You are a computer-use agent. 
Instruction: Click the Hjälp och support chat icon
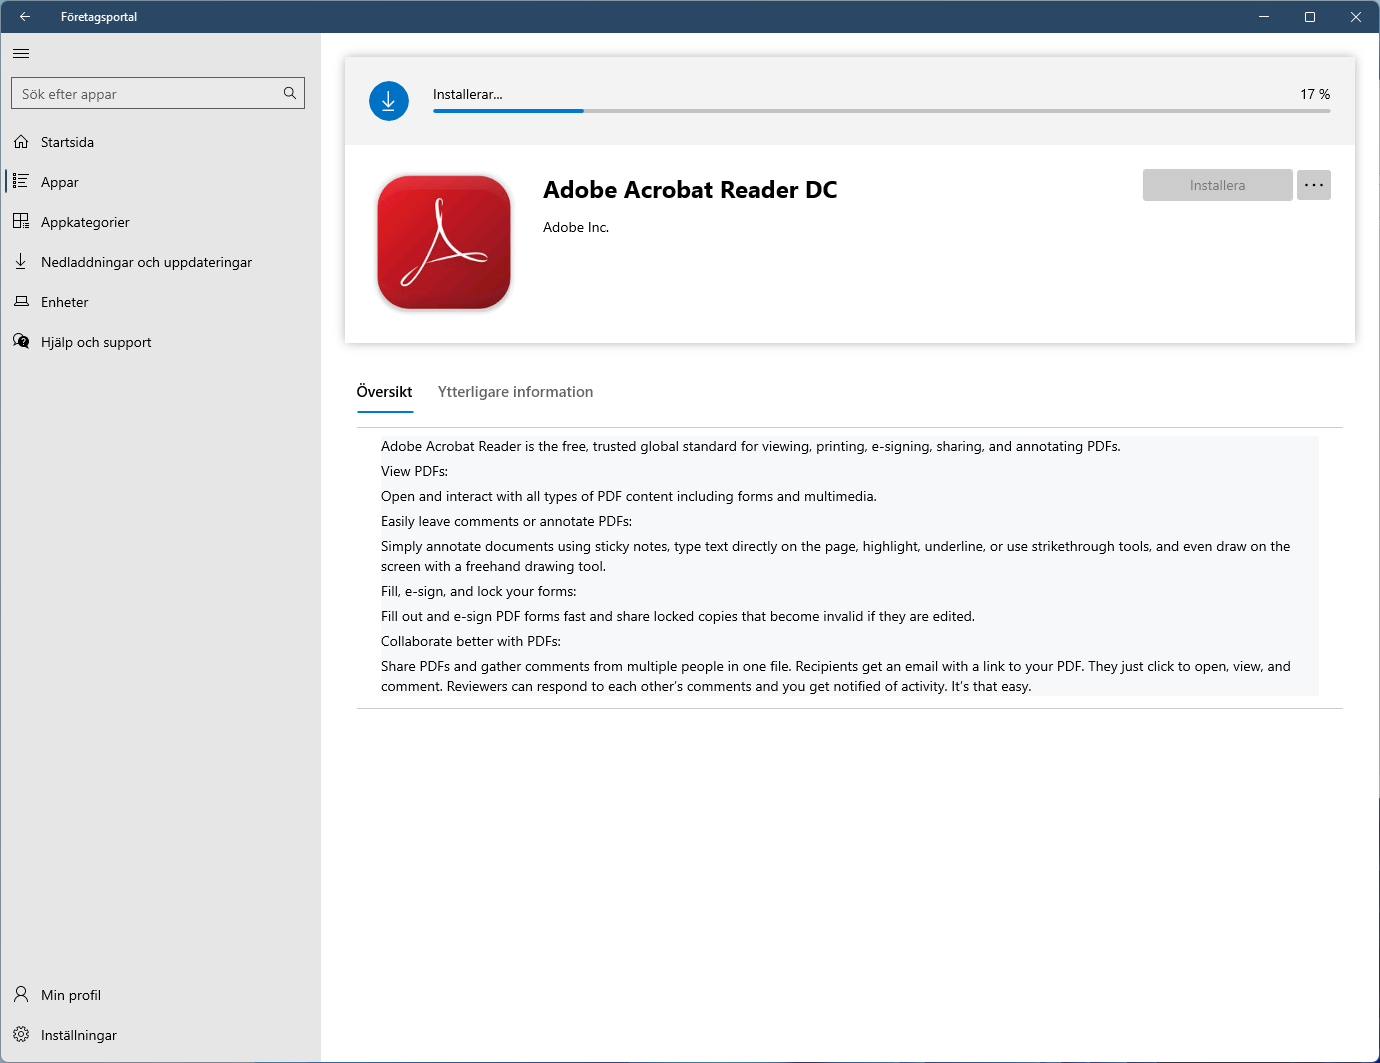21,341
